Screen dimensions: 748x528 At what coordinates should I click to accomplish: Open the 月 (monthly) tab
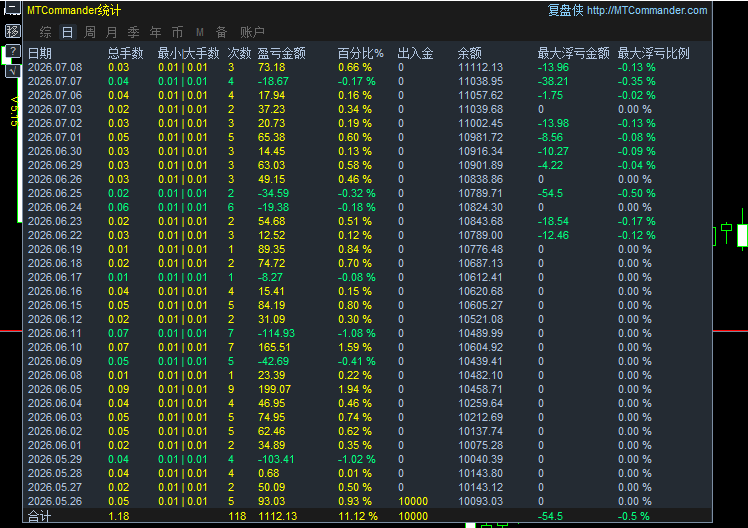111,32
